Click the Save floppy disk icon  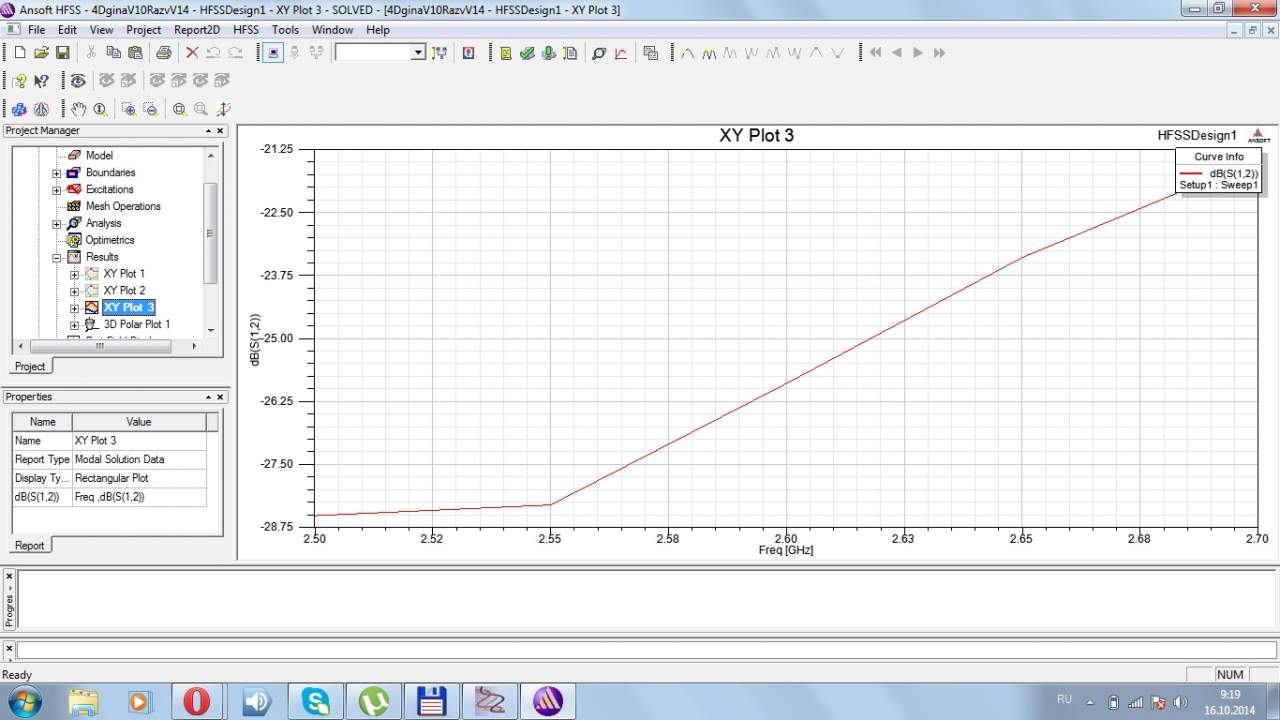(x=62, y=53)
